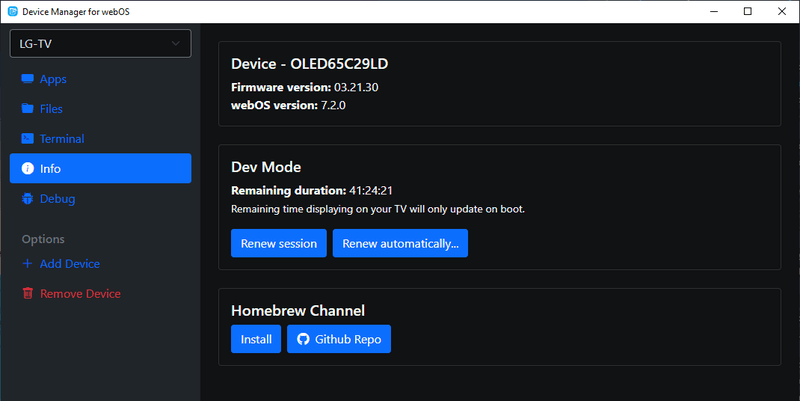Minimize the Device Manager window
800x401 pixels.
point(714,11)
